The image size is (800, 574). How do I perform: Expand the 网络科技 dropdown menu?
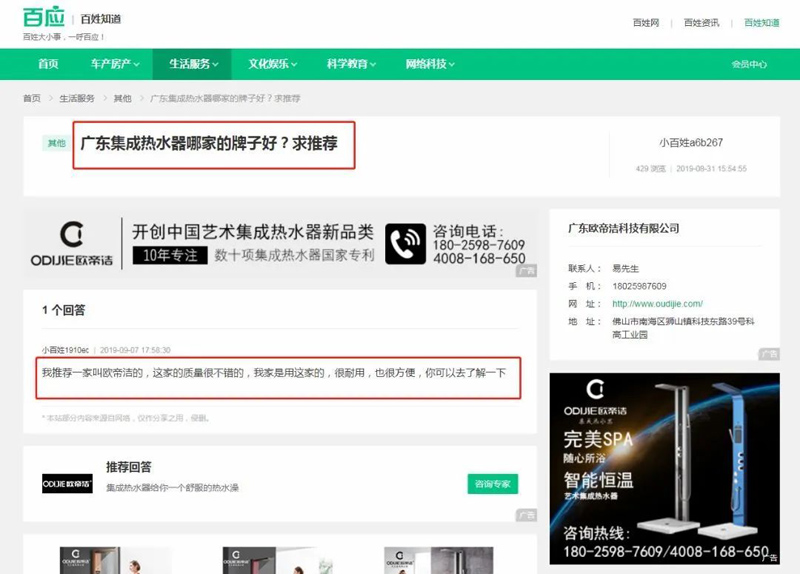(x=430, y=64)
